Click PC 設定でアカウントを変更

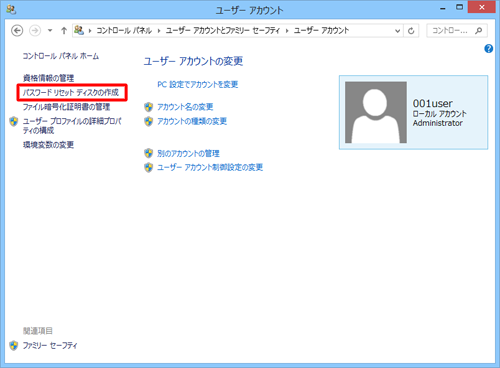pos(198,84)
